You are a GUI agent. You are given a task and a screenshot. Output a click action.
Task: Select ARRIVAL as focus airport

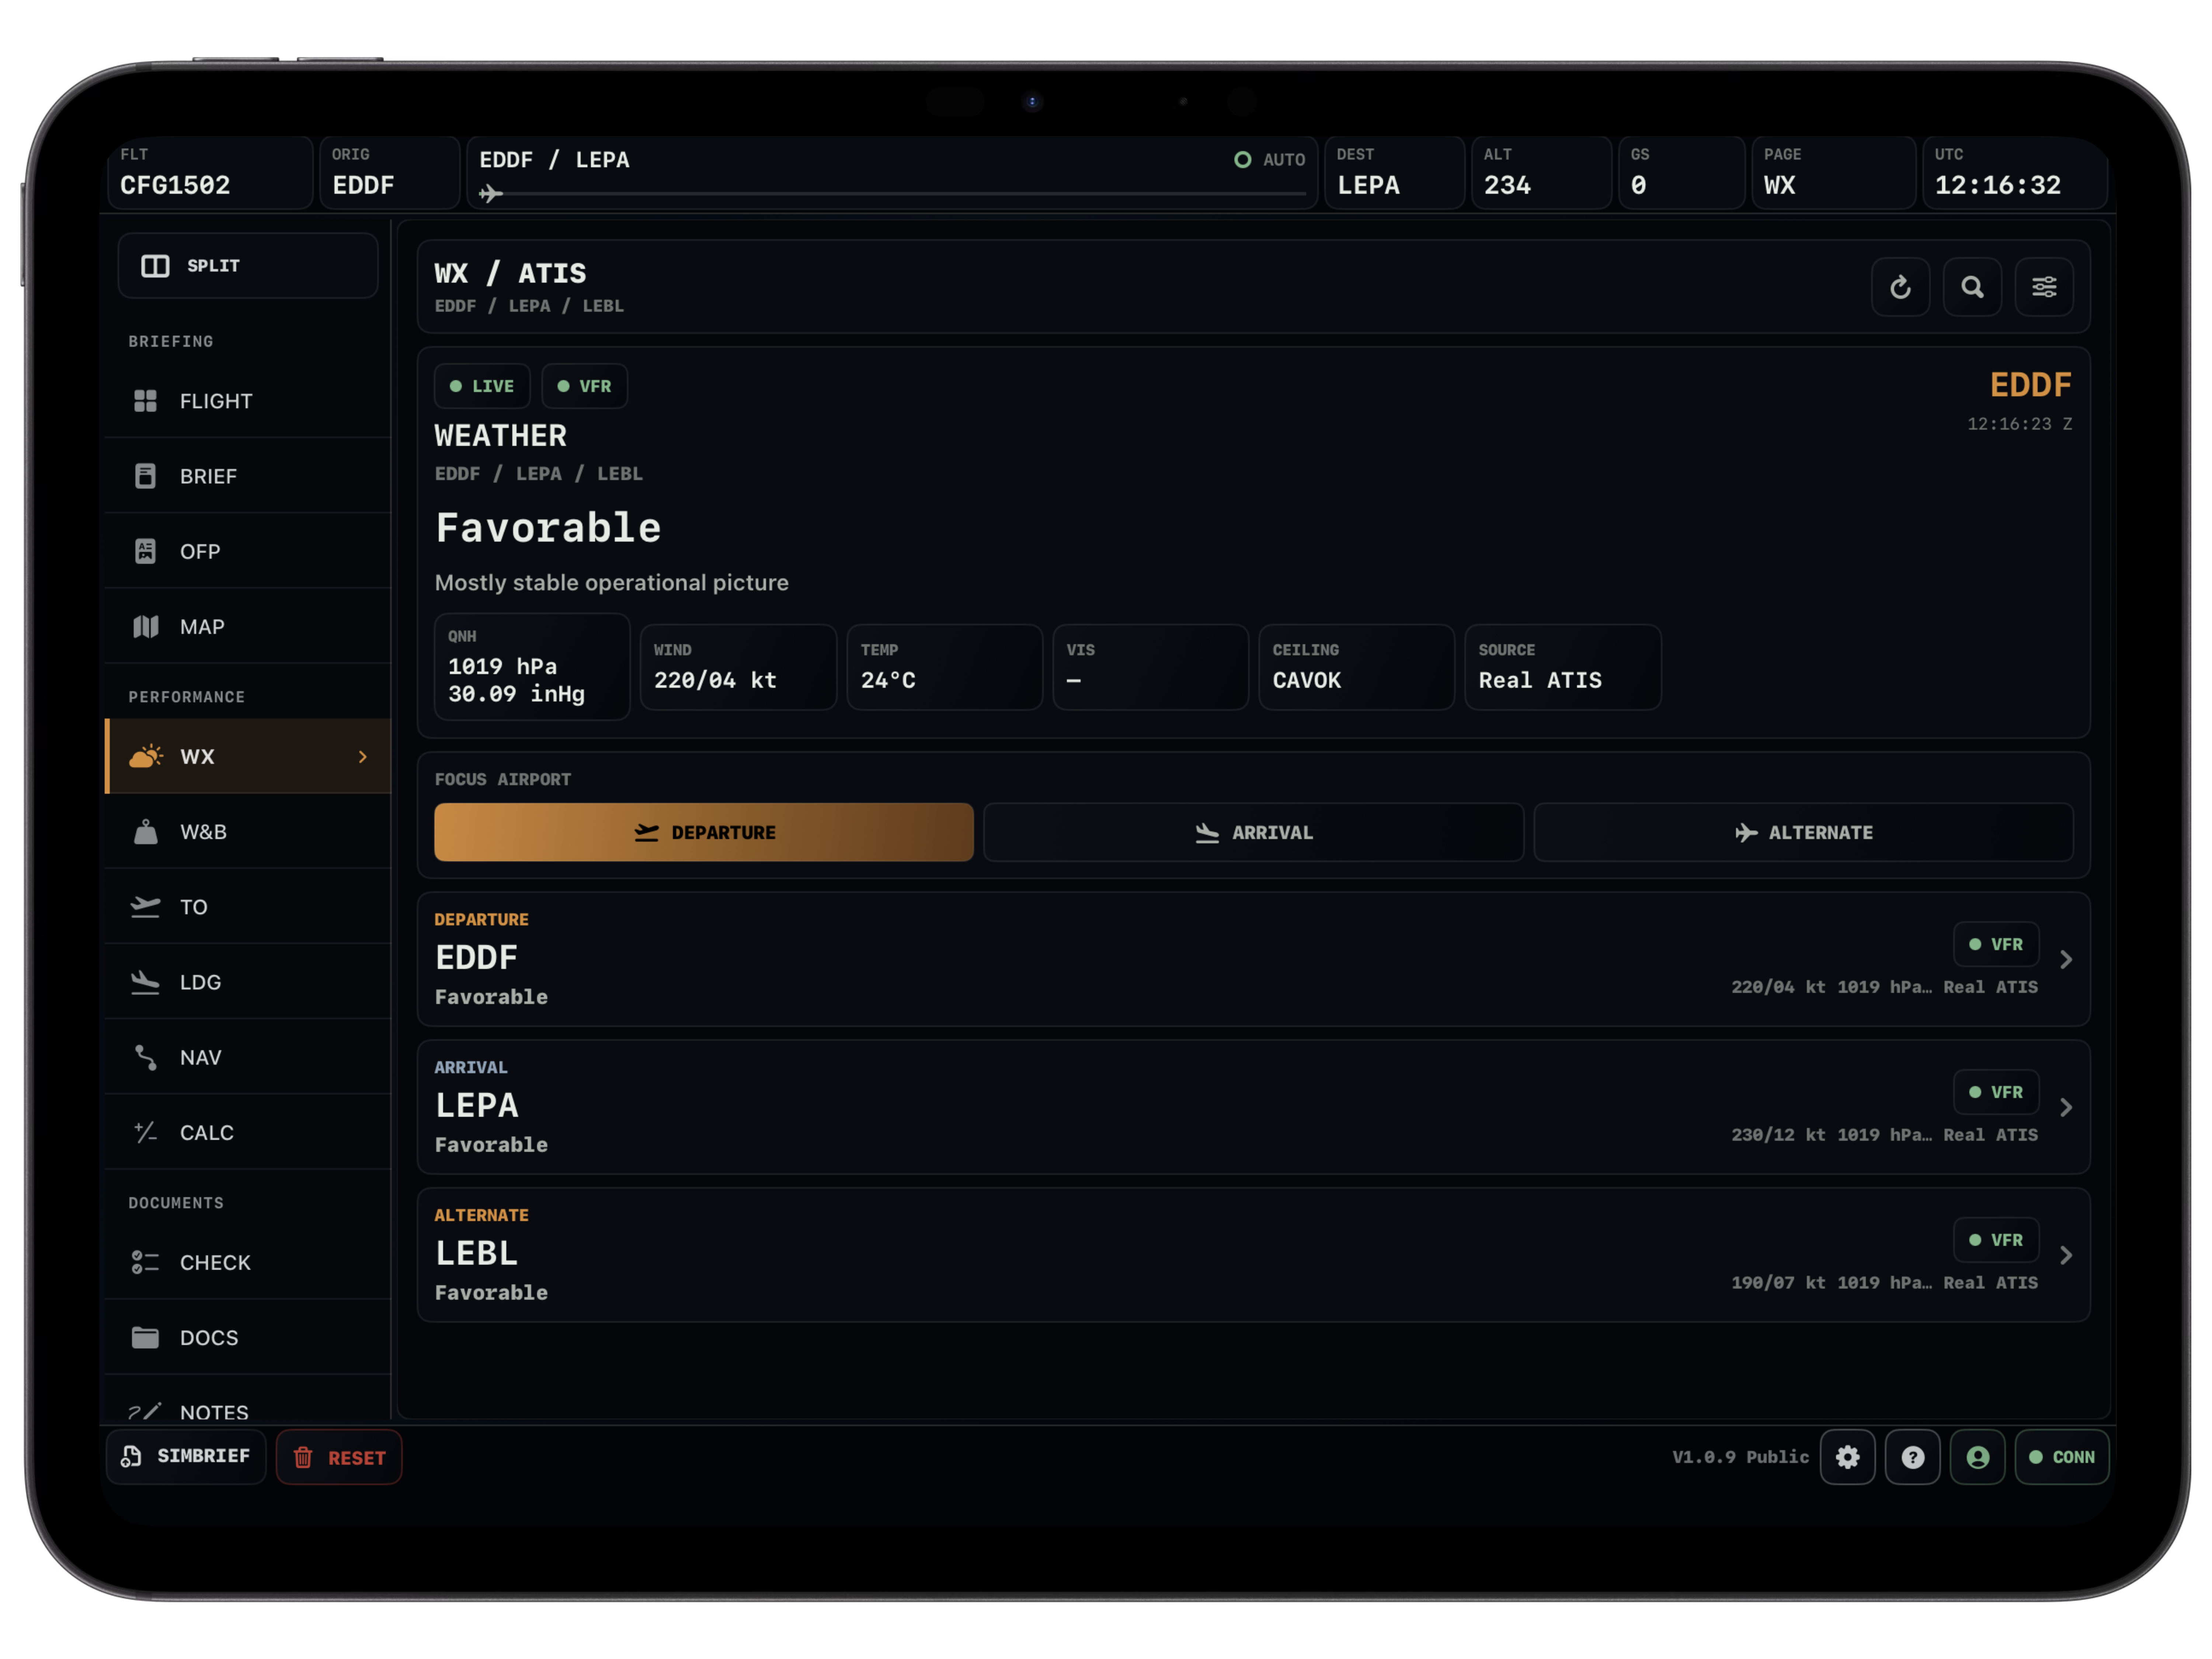1254,832
